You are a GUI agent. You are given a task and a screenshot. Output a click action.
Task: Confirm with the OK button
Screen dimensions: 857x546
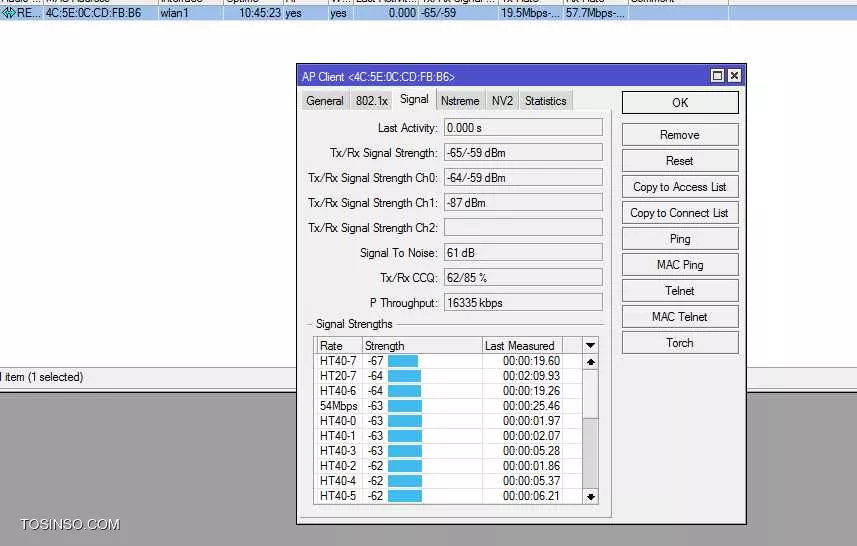680,102
